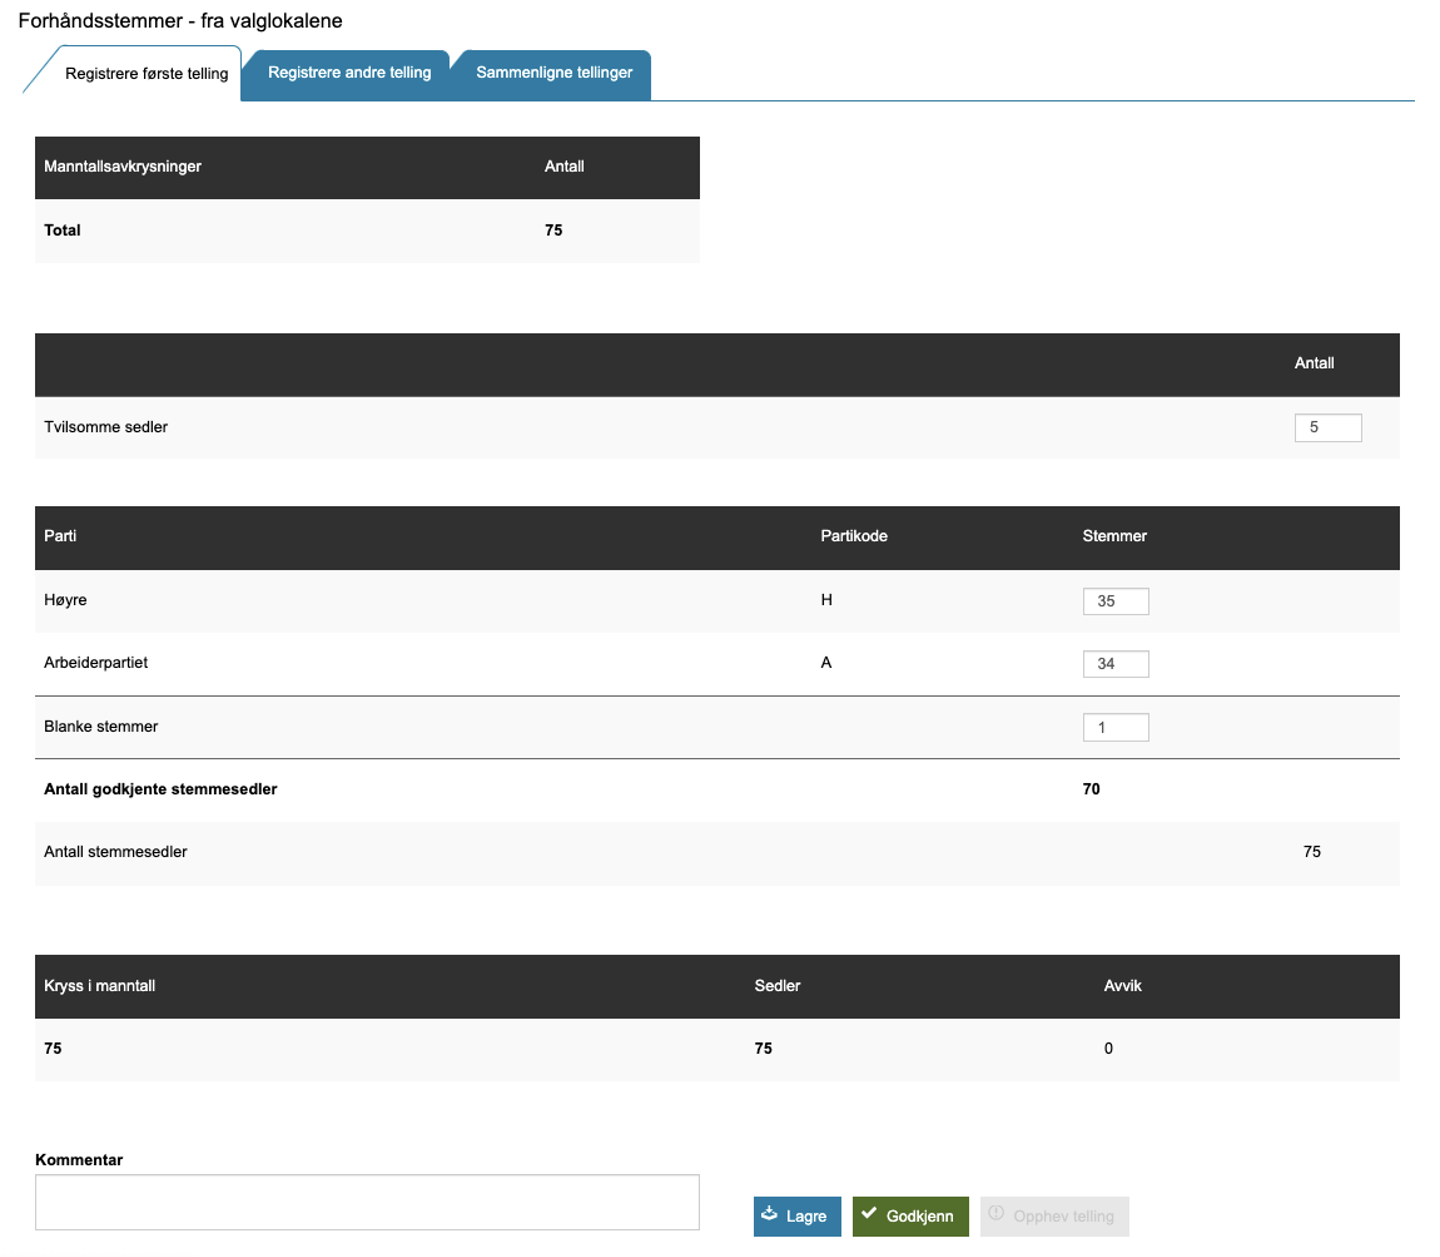Click the Manntallsavkrysninger column header
The width and height of the screenshot is (1440, 1257).
point(123,167)
